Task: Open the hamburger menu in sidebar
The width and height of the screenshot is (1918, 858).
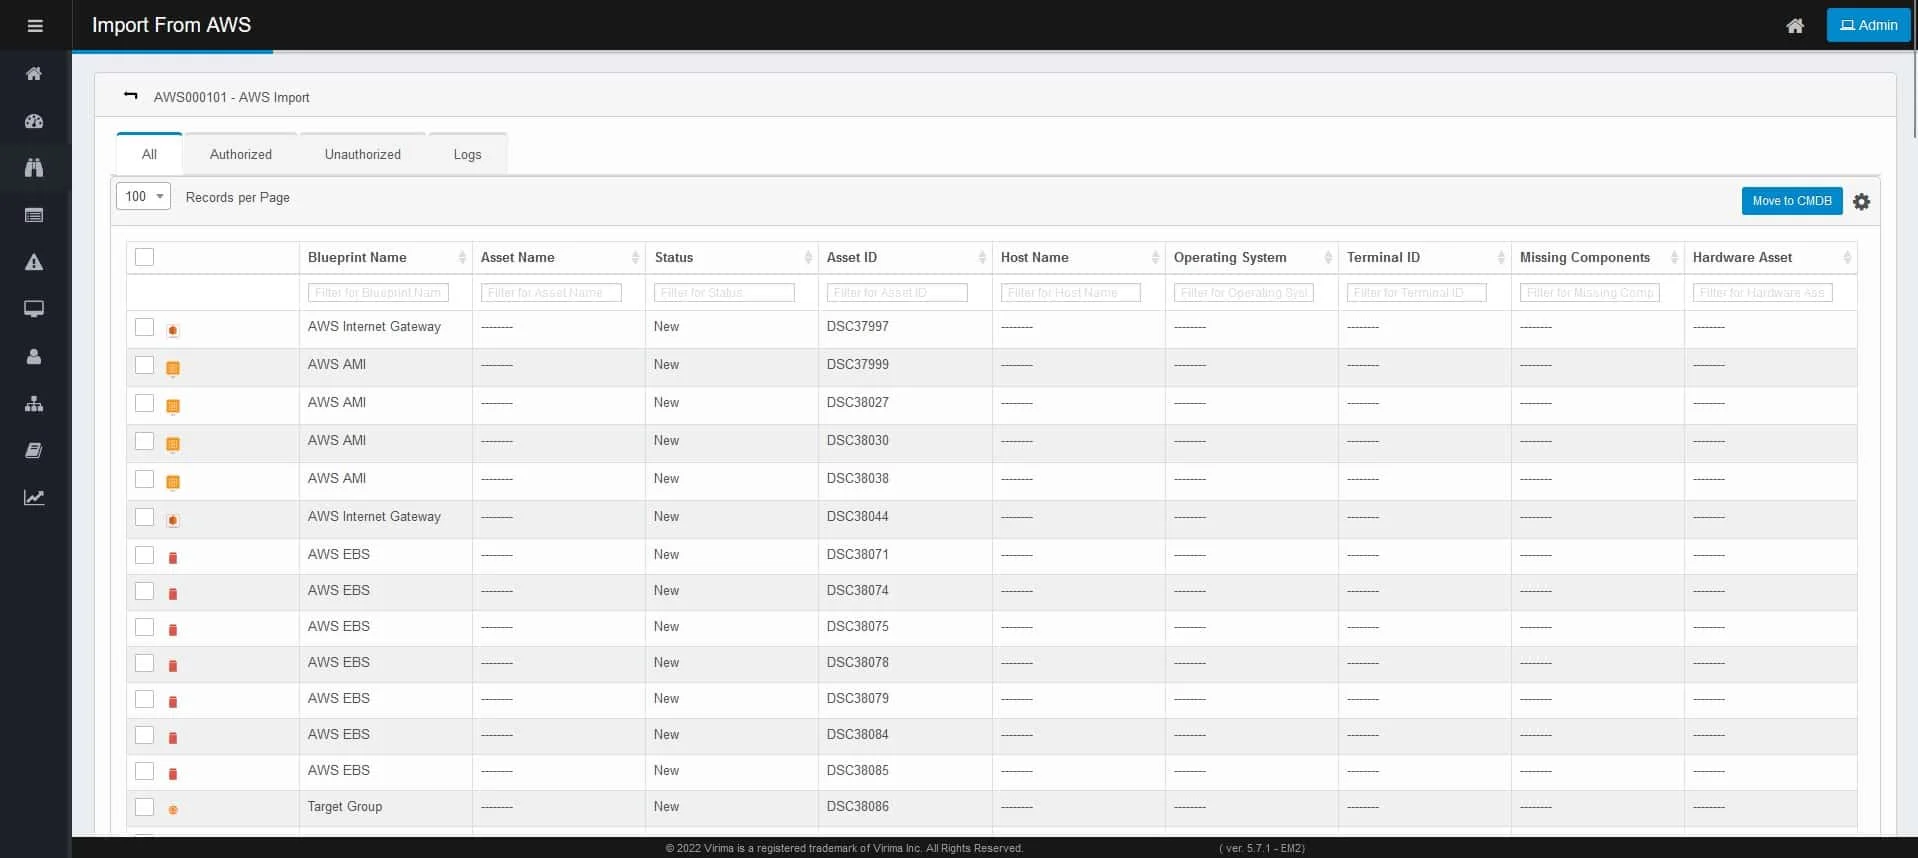Action: (x=35, y=26)
